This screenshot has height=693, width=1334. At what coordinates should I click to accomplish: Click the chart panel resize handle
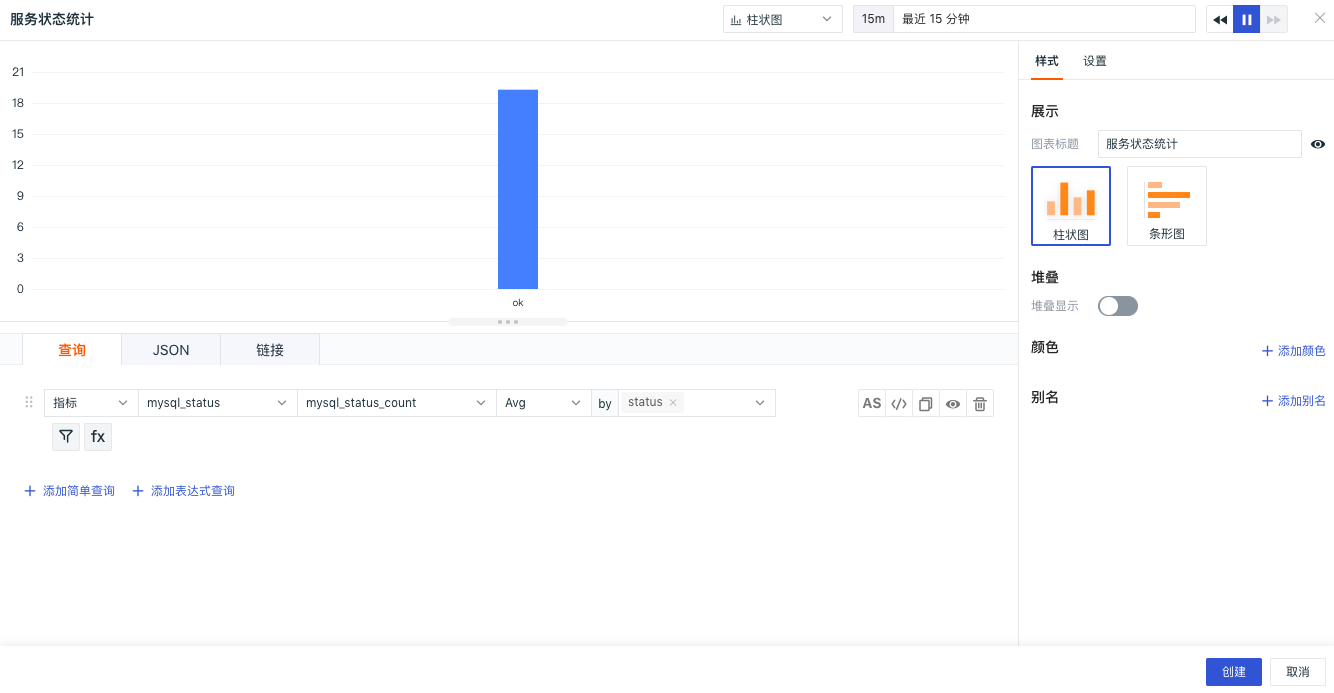click(x=508, y=322)
